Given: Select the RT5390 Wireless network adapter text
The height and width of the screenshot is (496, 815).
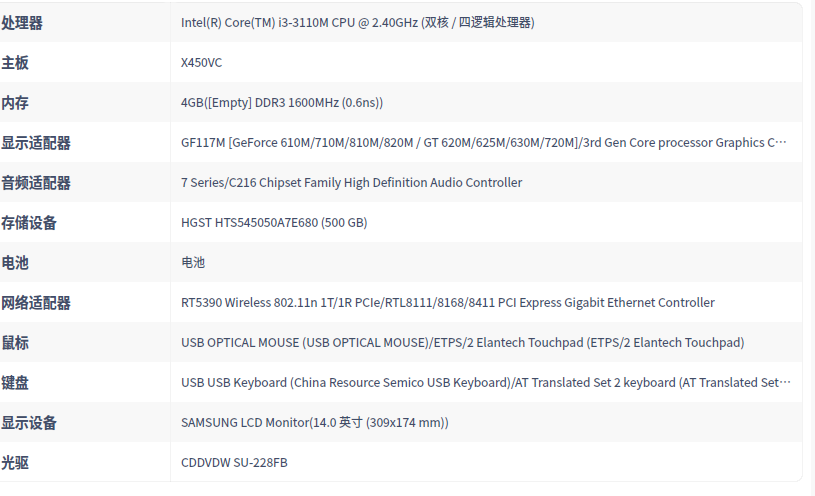Looking at the screenshot, I should pyautogui.click(x=448, y=303).
